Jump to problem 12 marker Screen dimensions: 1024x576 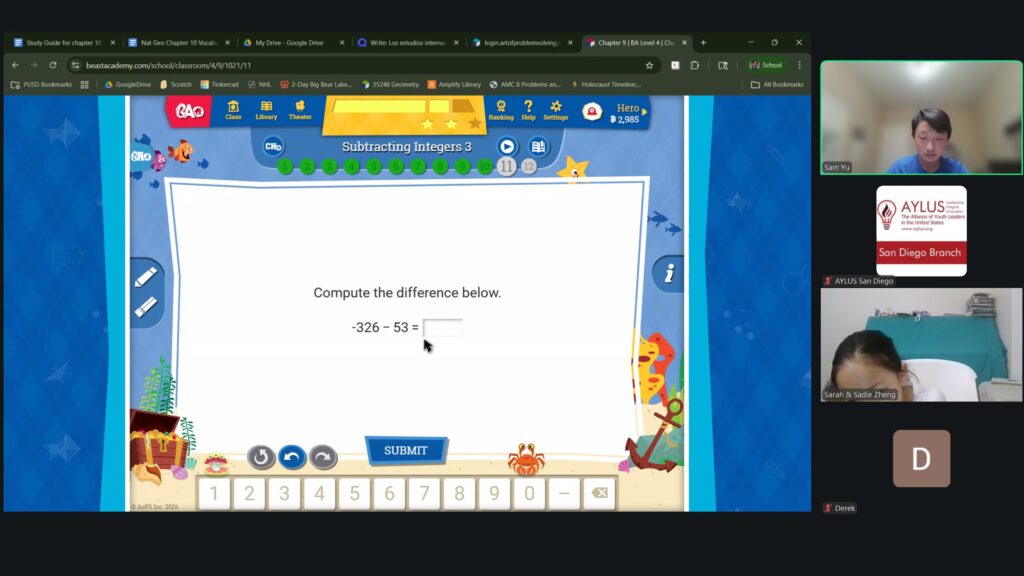(x=529, y=167)
